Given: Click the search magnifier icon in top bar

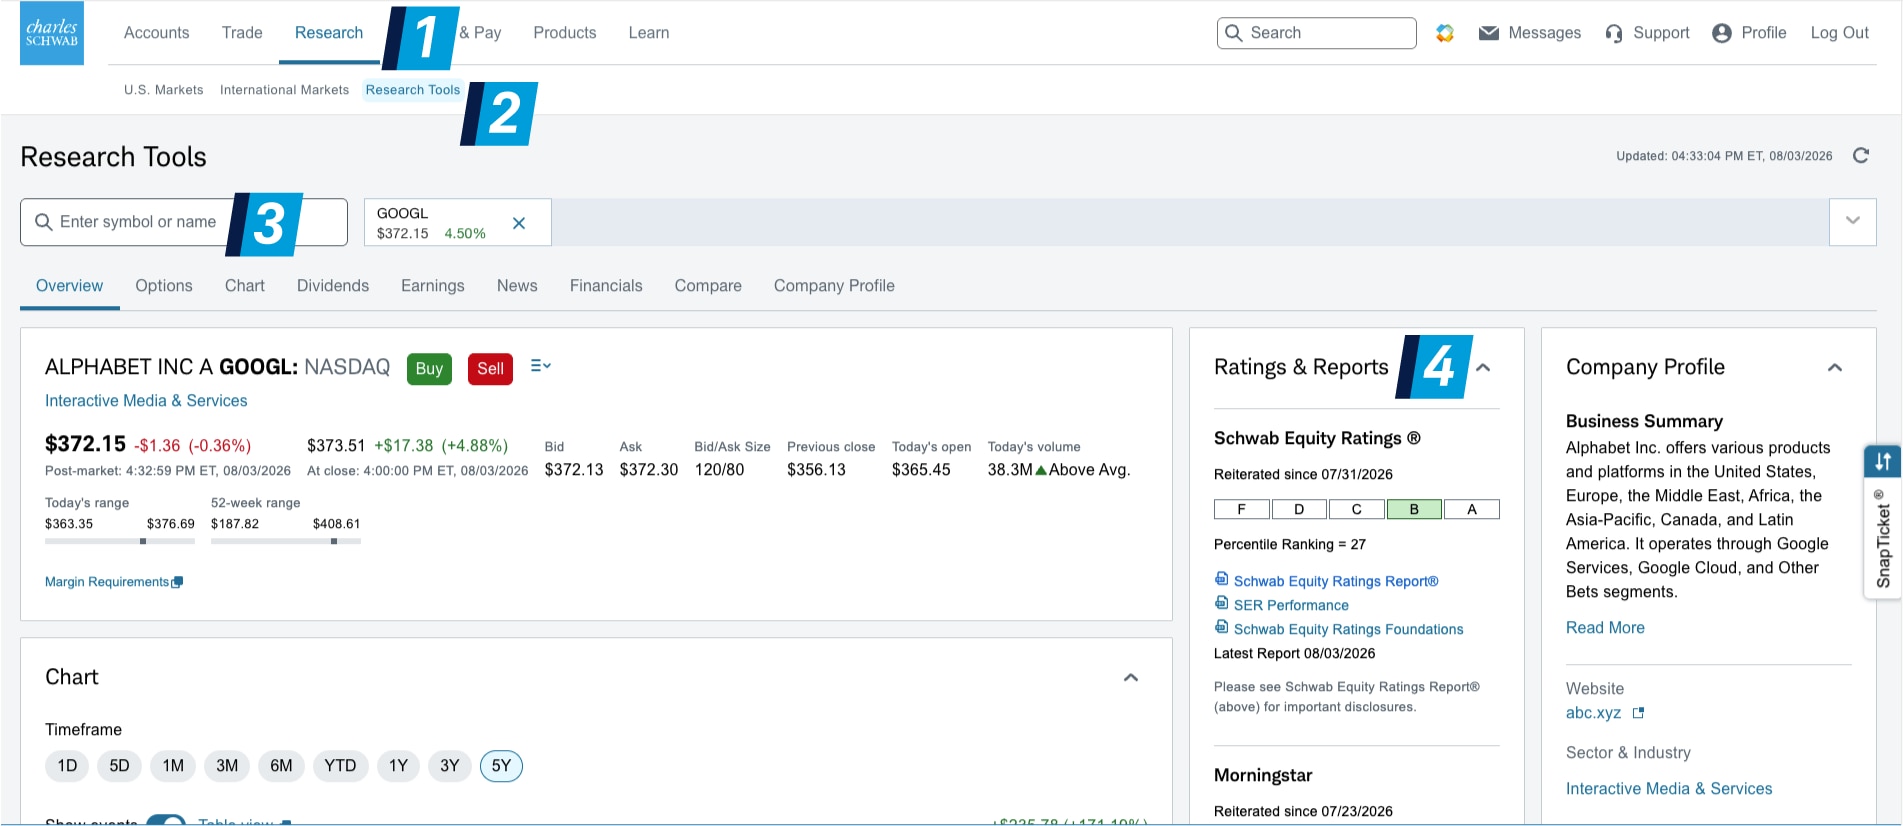Looking at the screenshot, I should click(x=1234, y=33).
